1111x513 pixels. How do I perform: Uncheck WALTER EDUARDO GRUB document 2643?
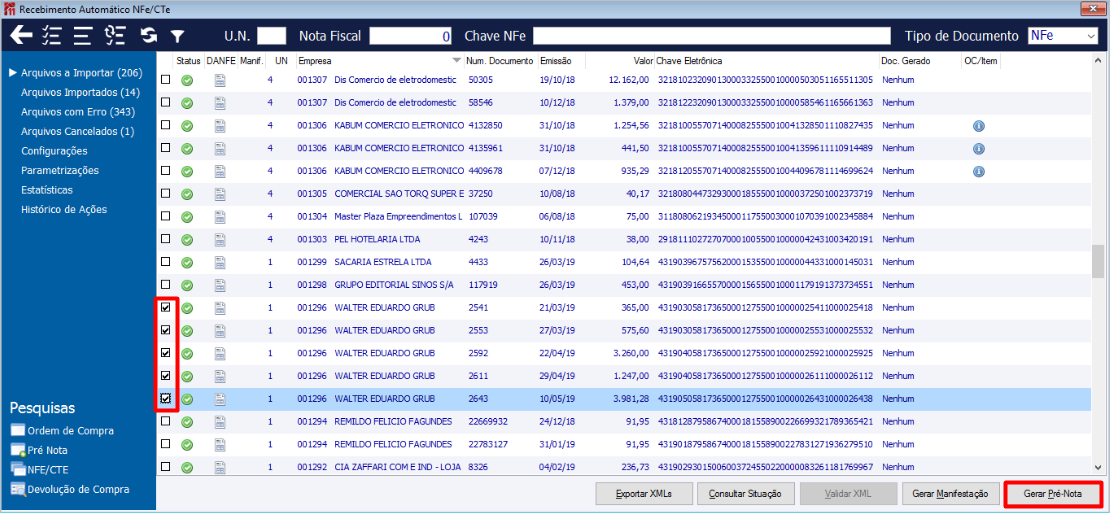click(x=166, y=398)
